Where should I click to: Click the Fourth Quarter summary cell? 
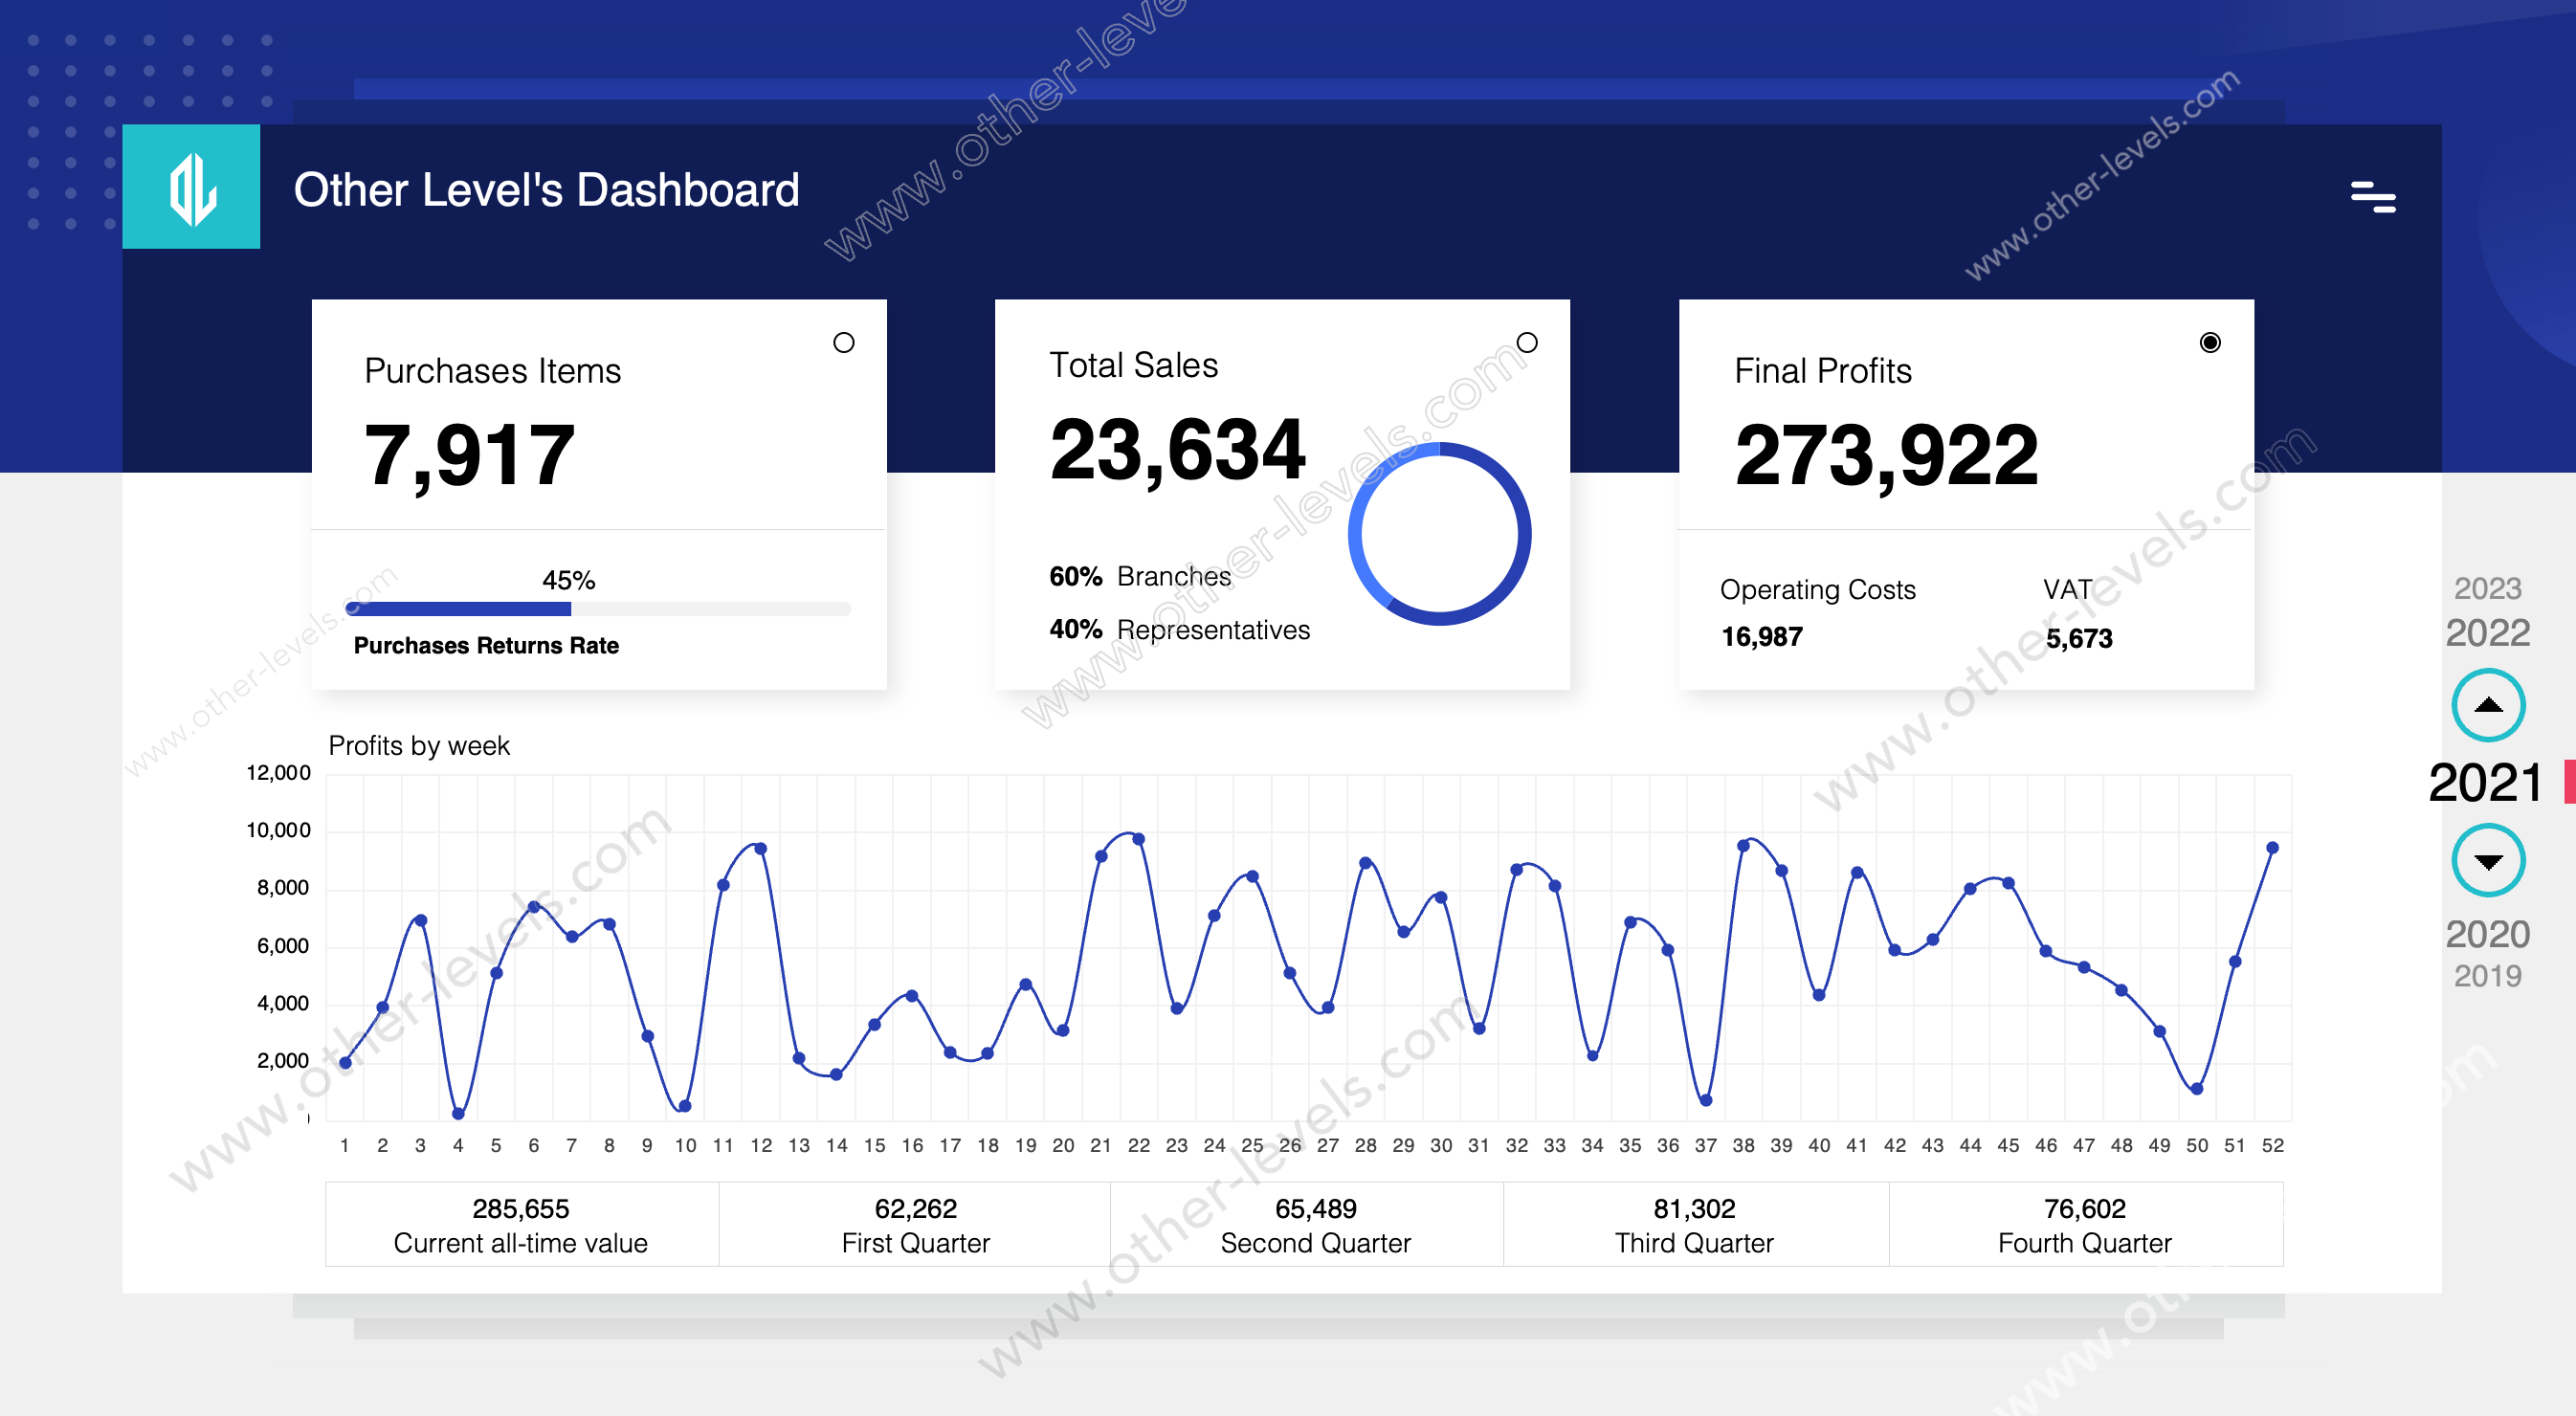pyautogui.click(x=2084, y=1224)
